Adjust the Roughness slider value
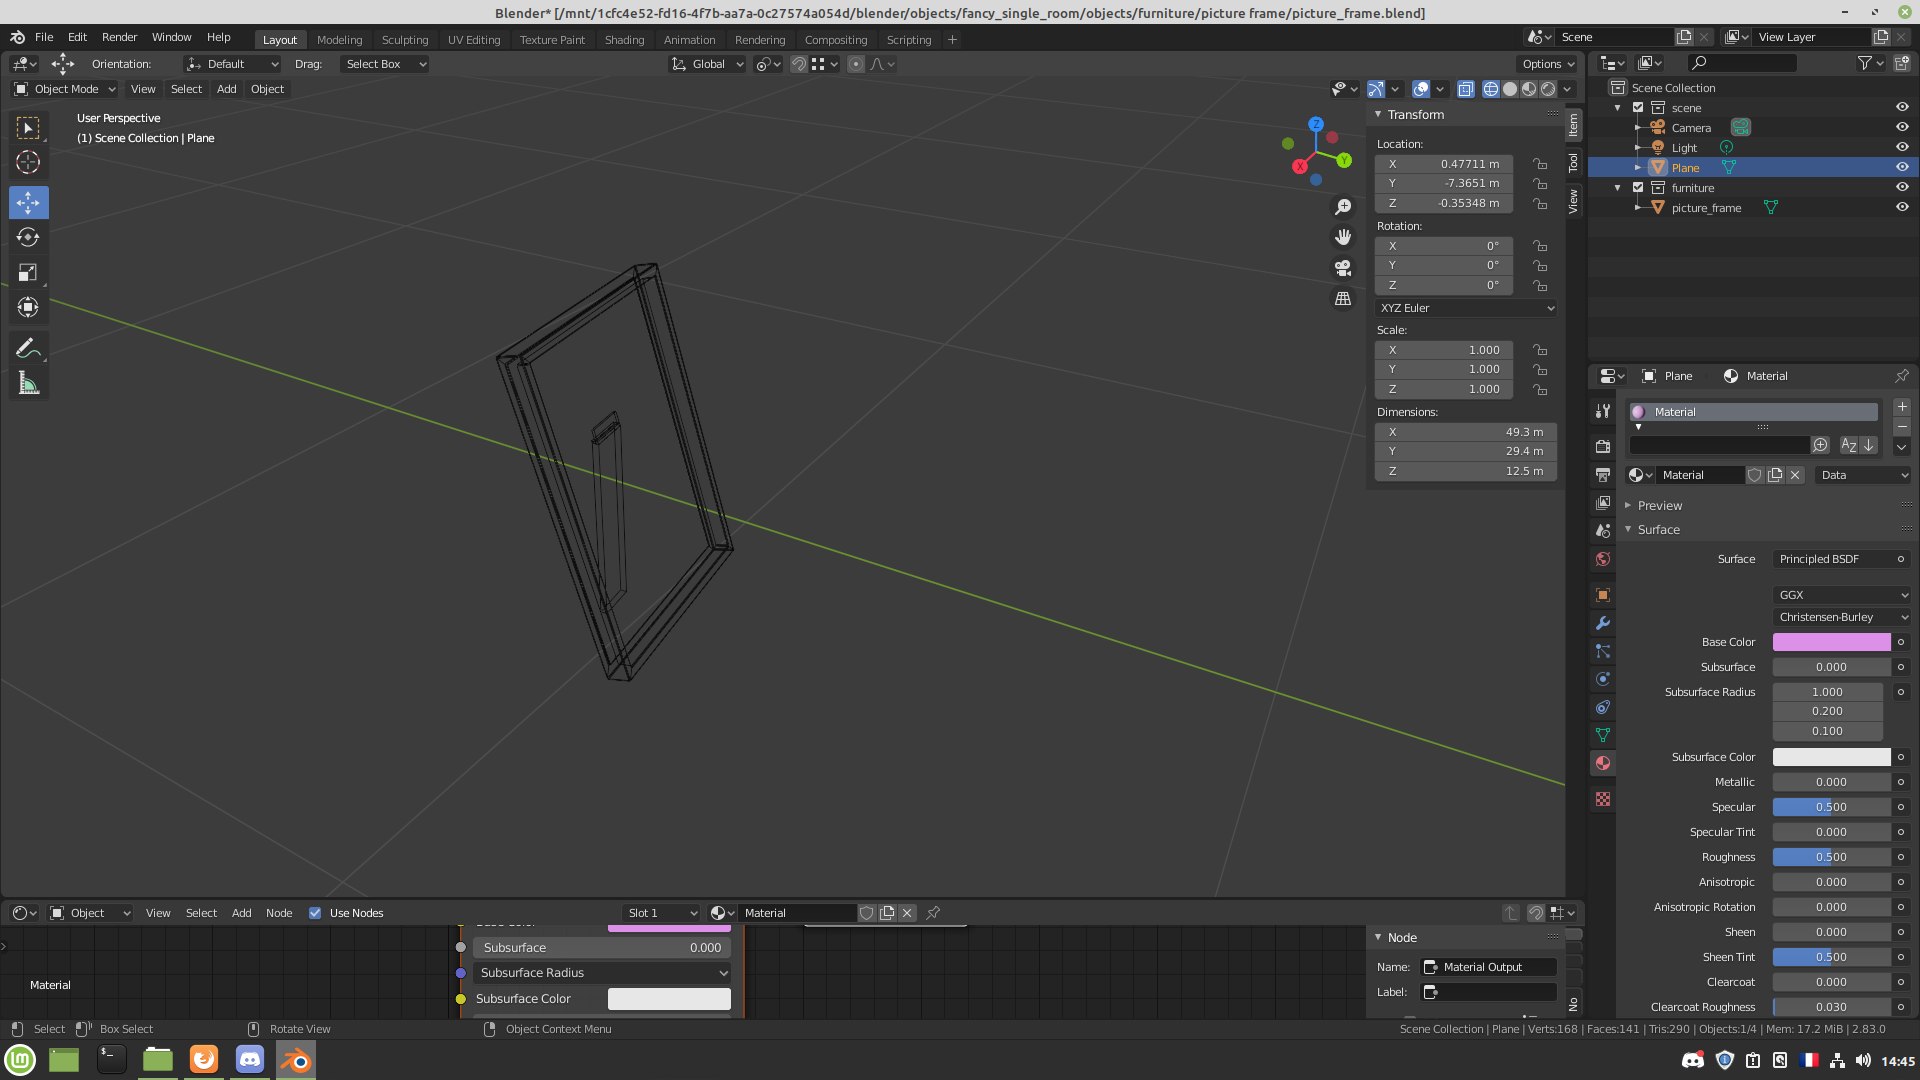Image resolution: width=1920 pixels, height=1080 pixels. (1831, 857)
